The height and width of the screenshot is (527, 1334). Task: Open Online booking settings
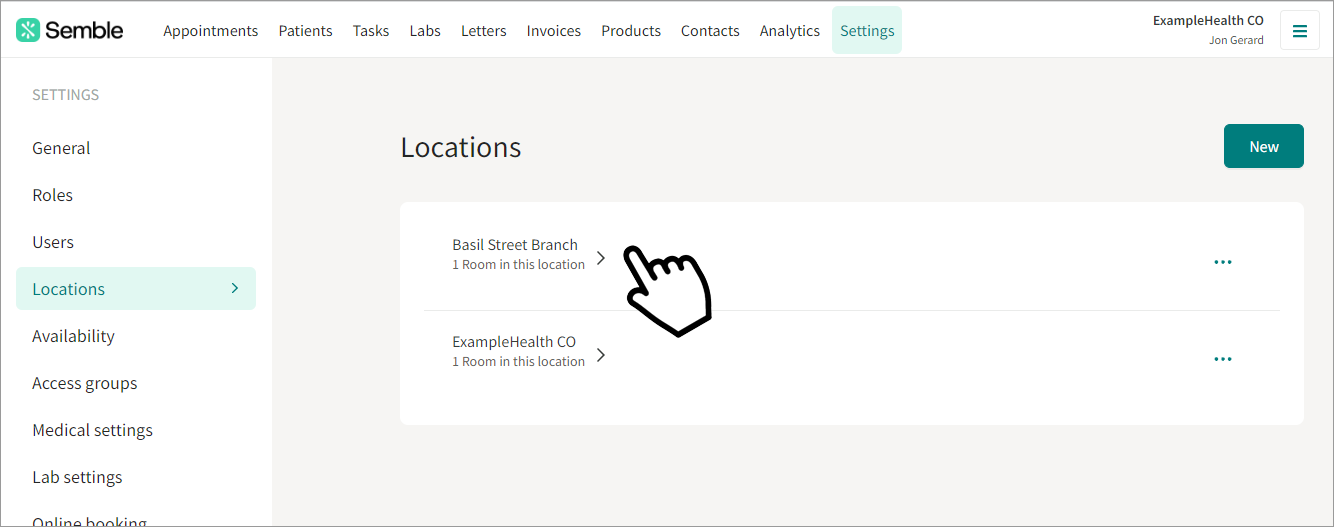pyautogui.click(x=90, y=521)
